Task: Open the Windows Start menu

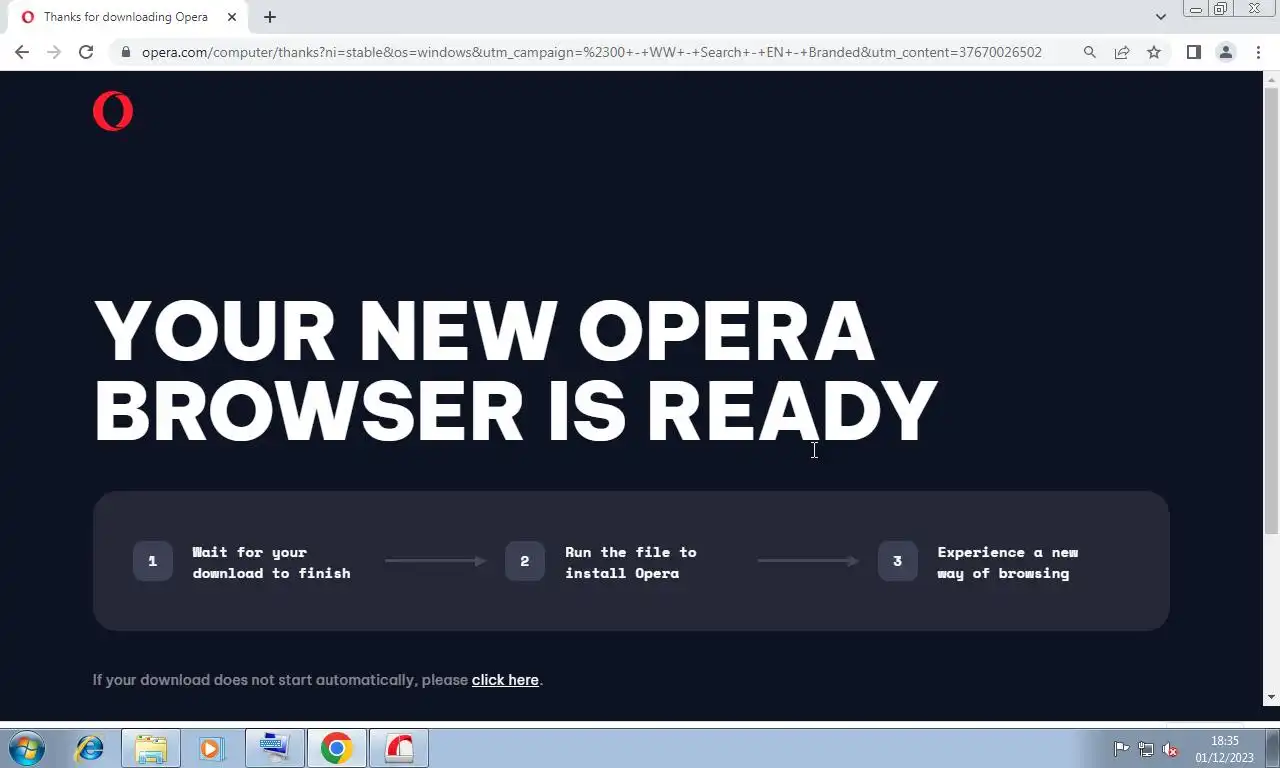Action: pyautogui.click(x=27, y=748)
